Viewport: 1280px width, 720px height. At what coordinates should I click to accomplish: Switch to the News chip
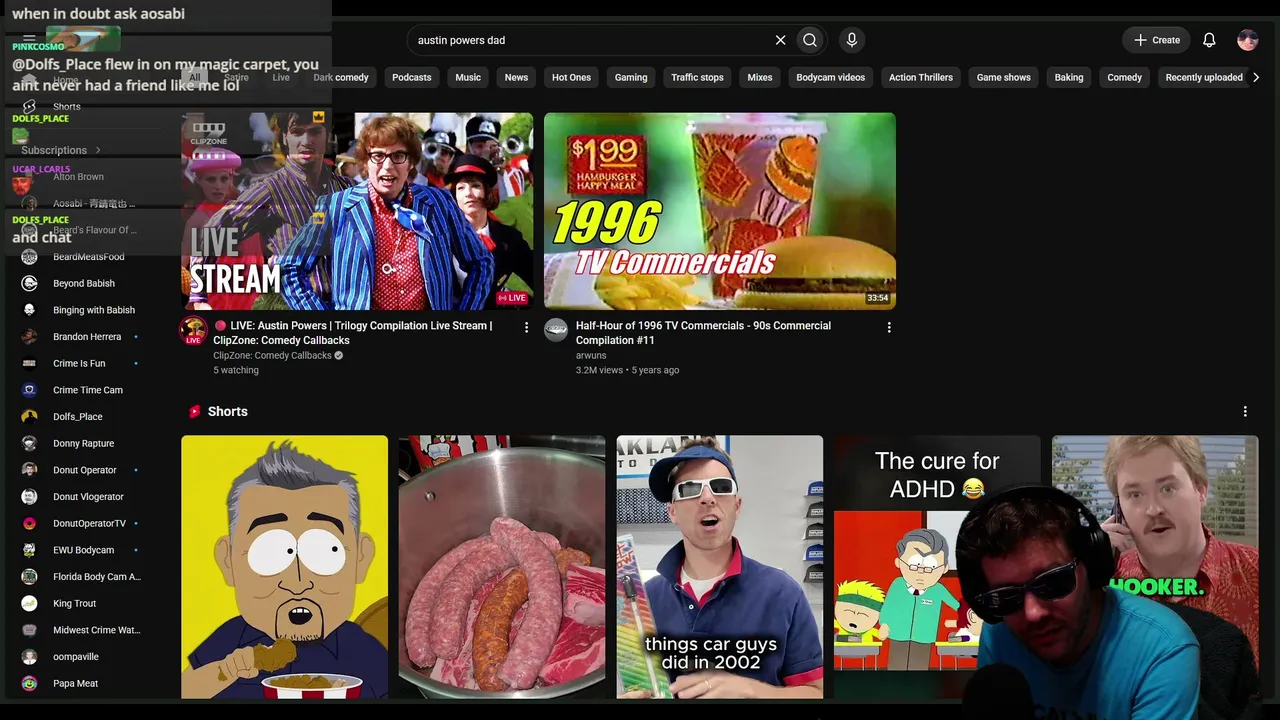pos(516,77)
